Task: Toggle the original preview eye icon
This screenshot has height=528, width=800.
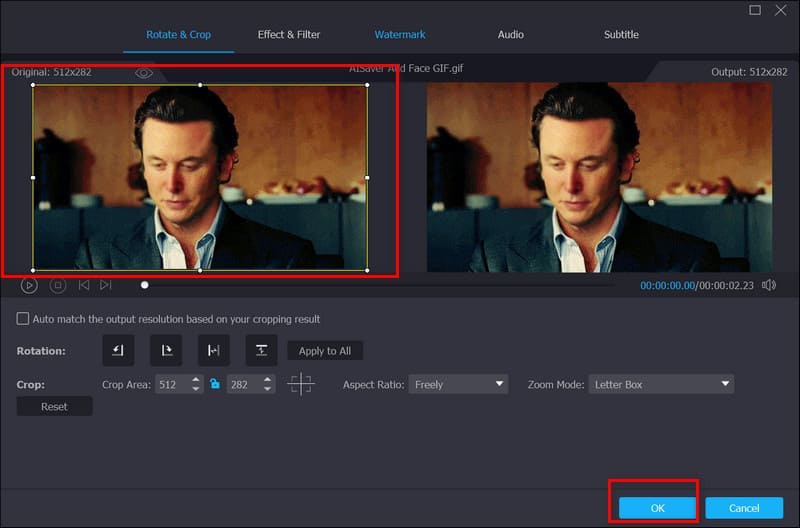Action: coord(144,73)
